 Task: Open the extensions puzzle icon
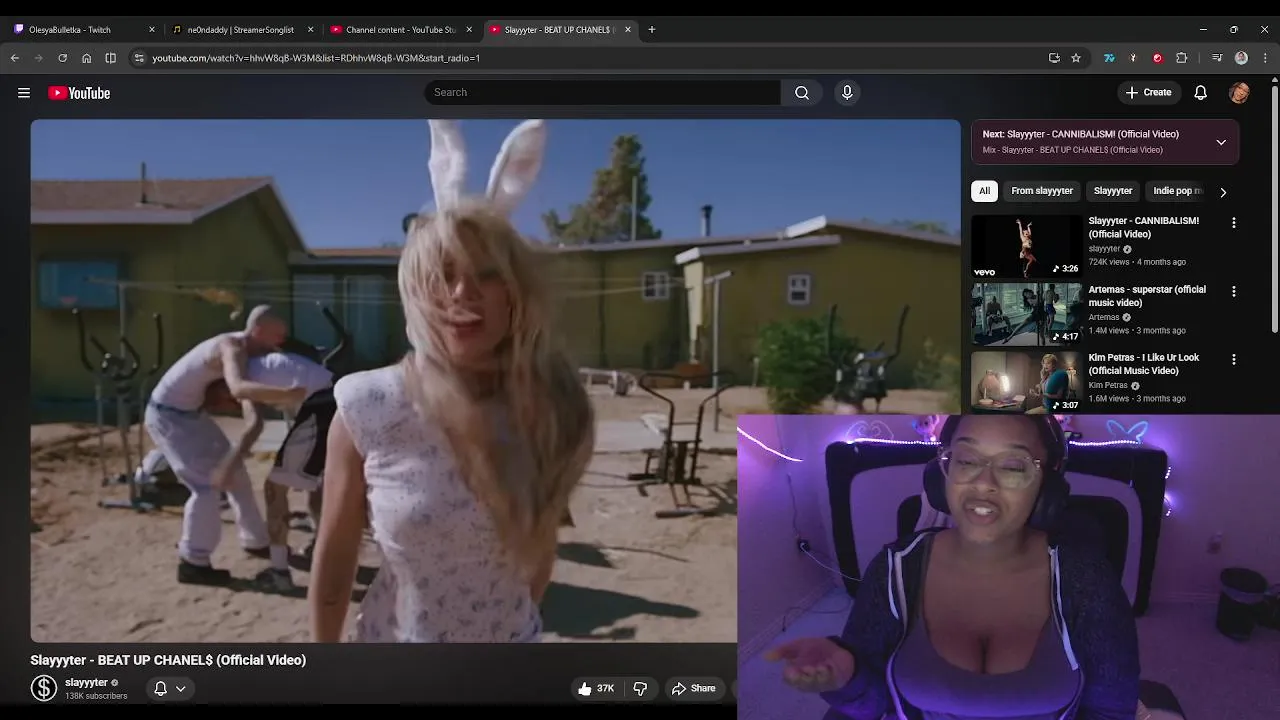1181,58
